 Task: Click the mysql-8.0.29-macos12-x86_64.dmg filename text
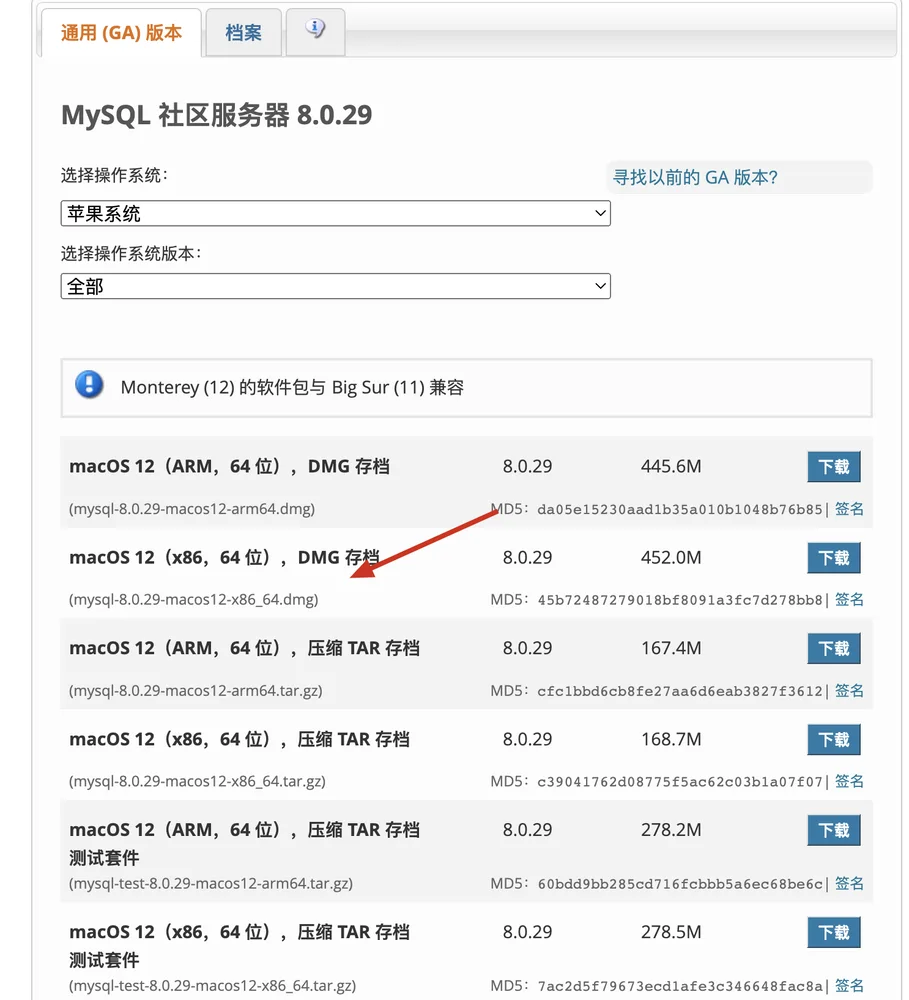pyautogui.click(x=193, y=599)
